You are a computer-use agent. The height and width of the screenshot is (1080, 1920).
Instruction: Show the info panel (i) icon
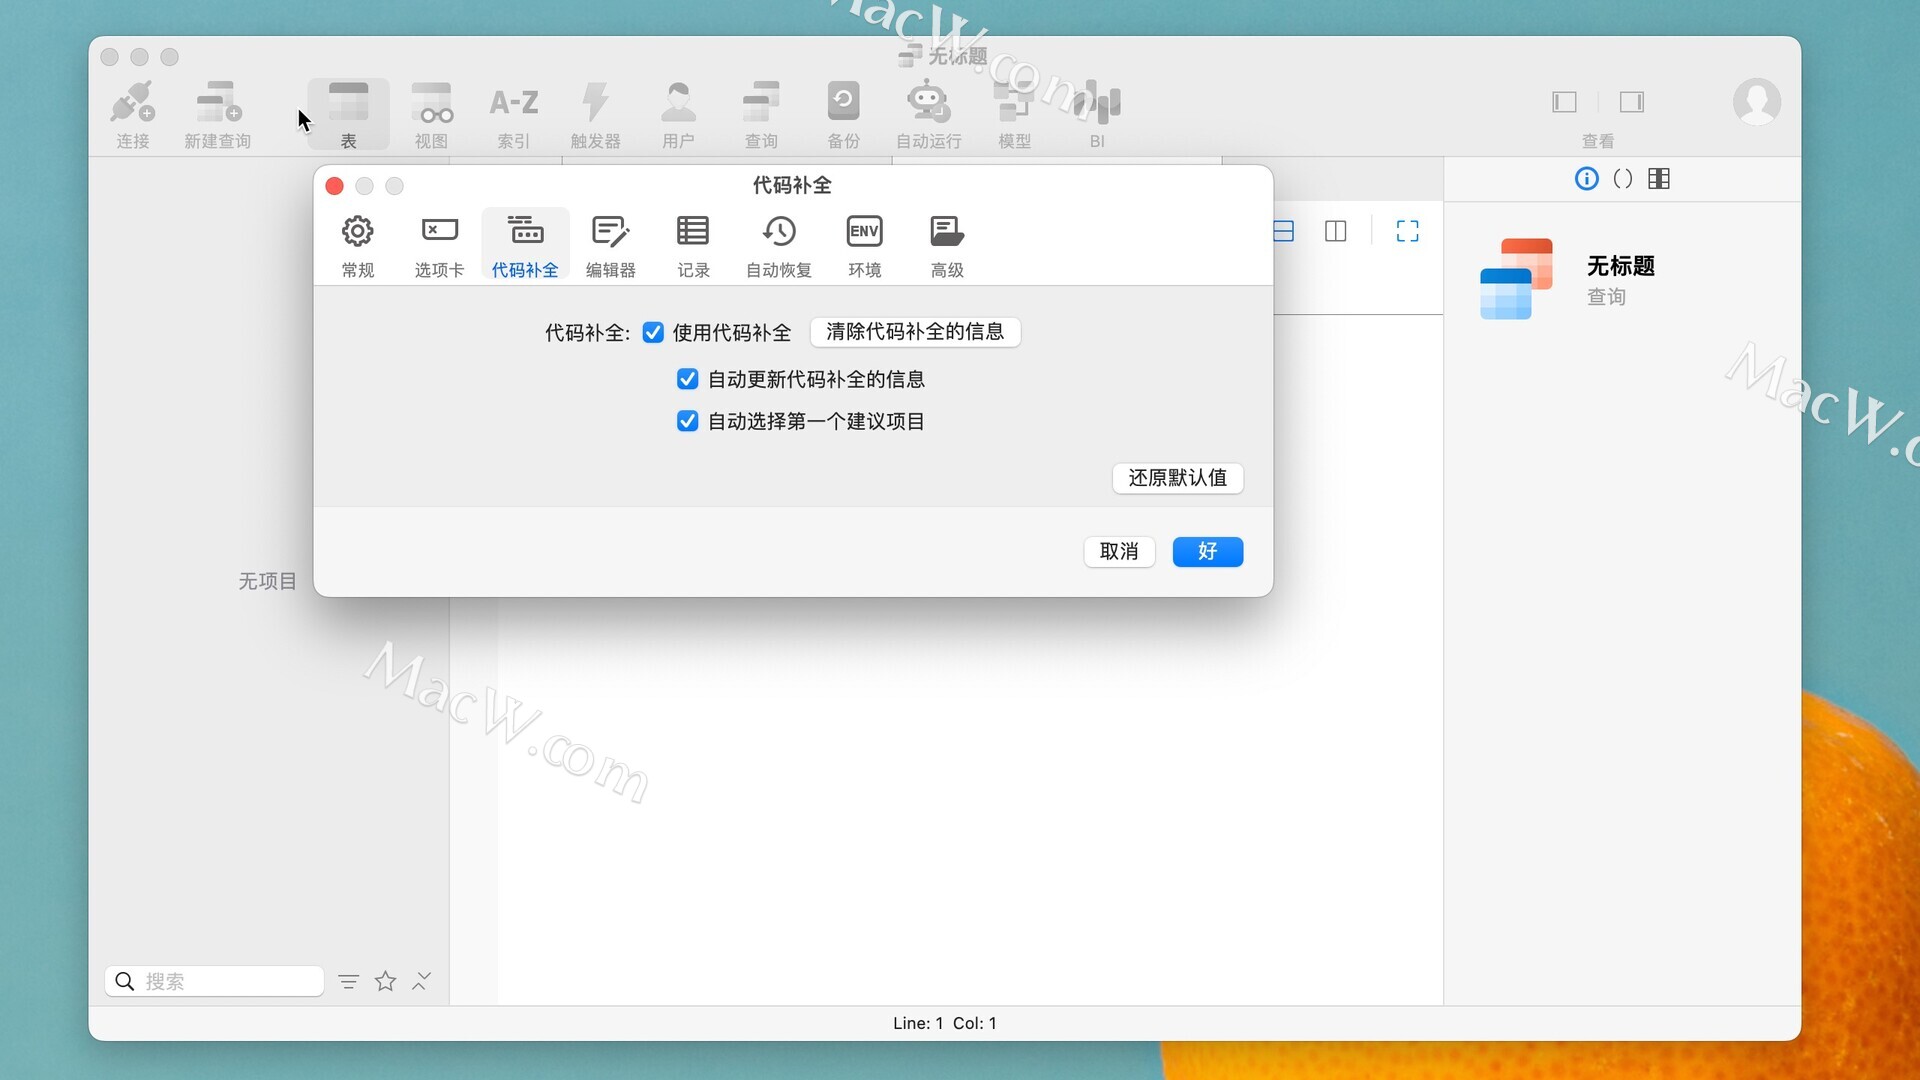[x=1586, y=179]
